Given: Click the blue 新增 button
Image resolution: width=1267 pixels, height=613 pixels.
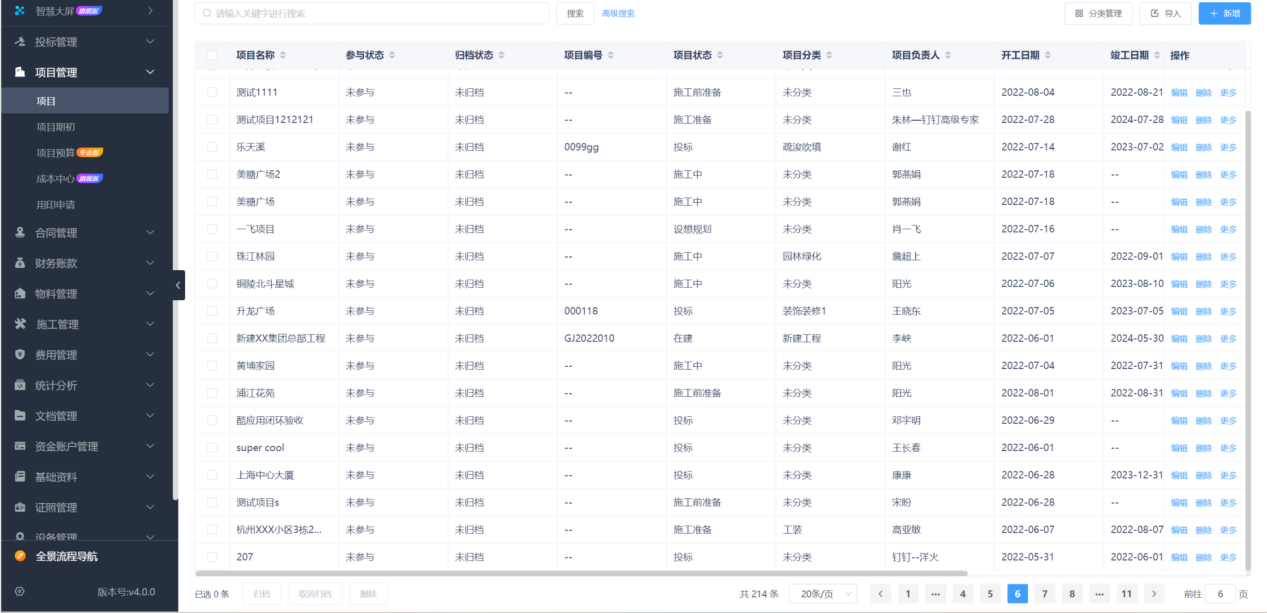Looking at the screenshot, I should (1224, 14).
